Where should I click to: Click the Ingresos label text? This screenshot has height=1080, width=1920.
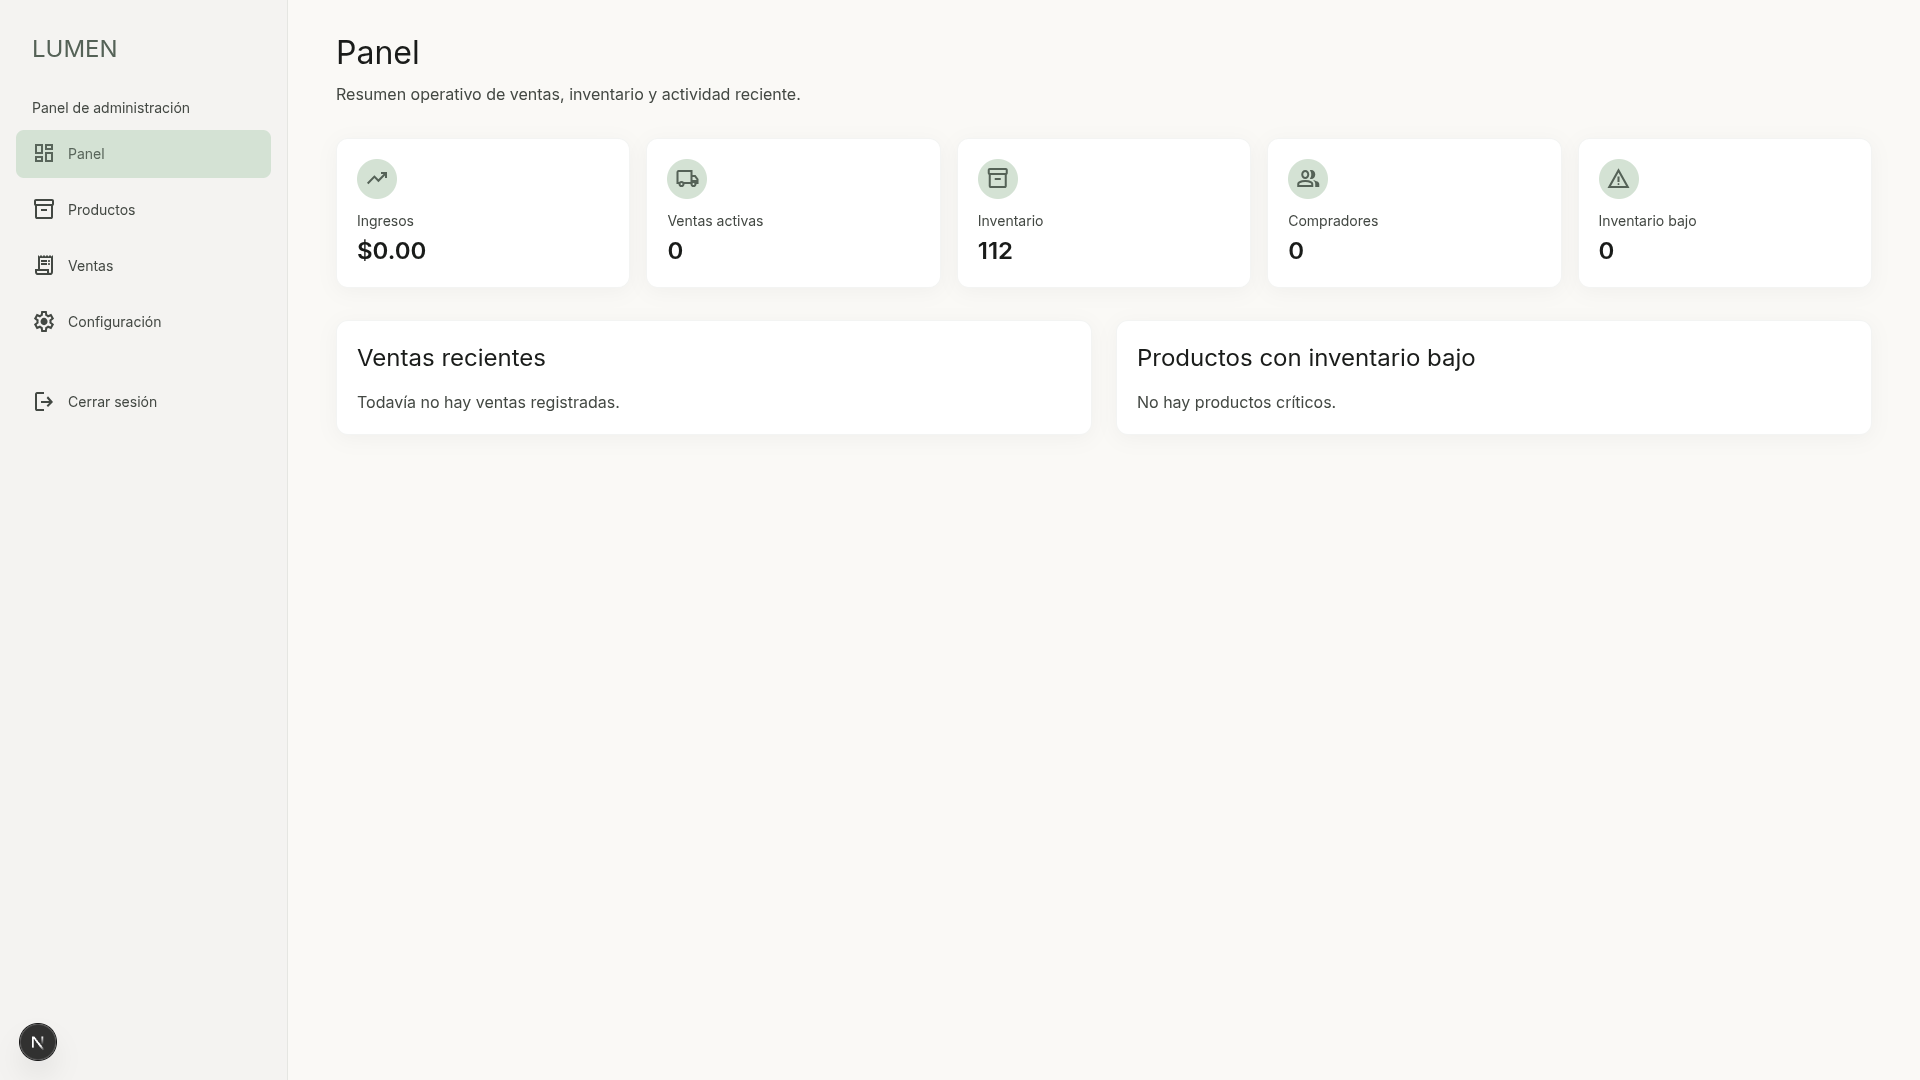(x=385, y=221)
